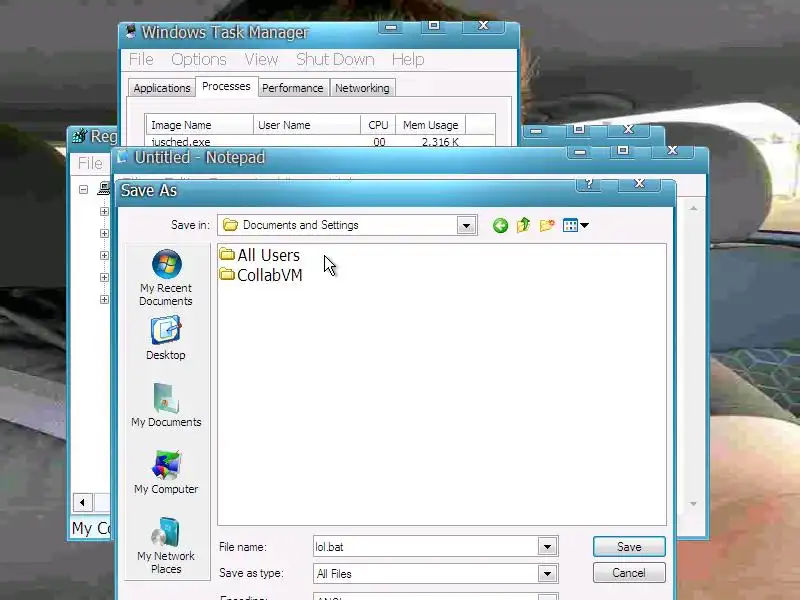
Task: Create a new folder icon
Action: click(547, 225)
